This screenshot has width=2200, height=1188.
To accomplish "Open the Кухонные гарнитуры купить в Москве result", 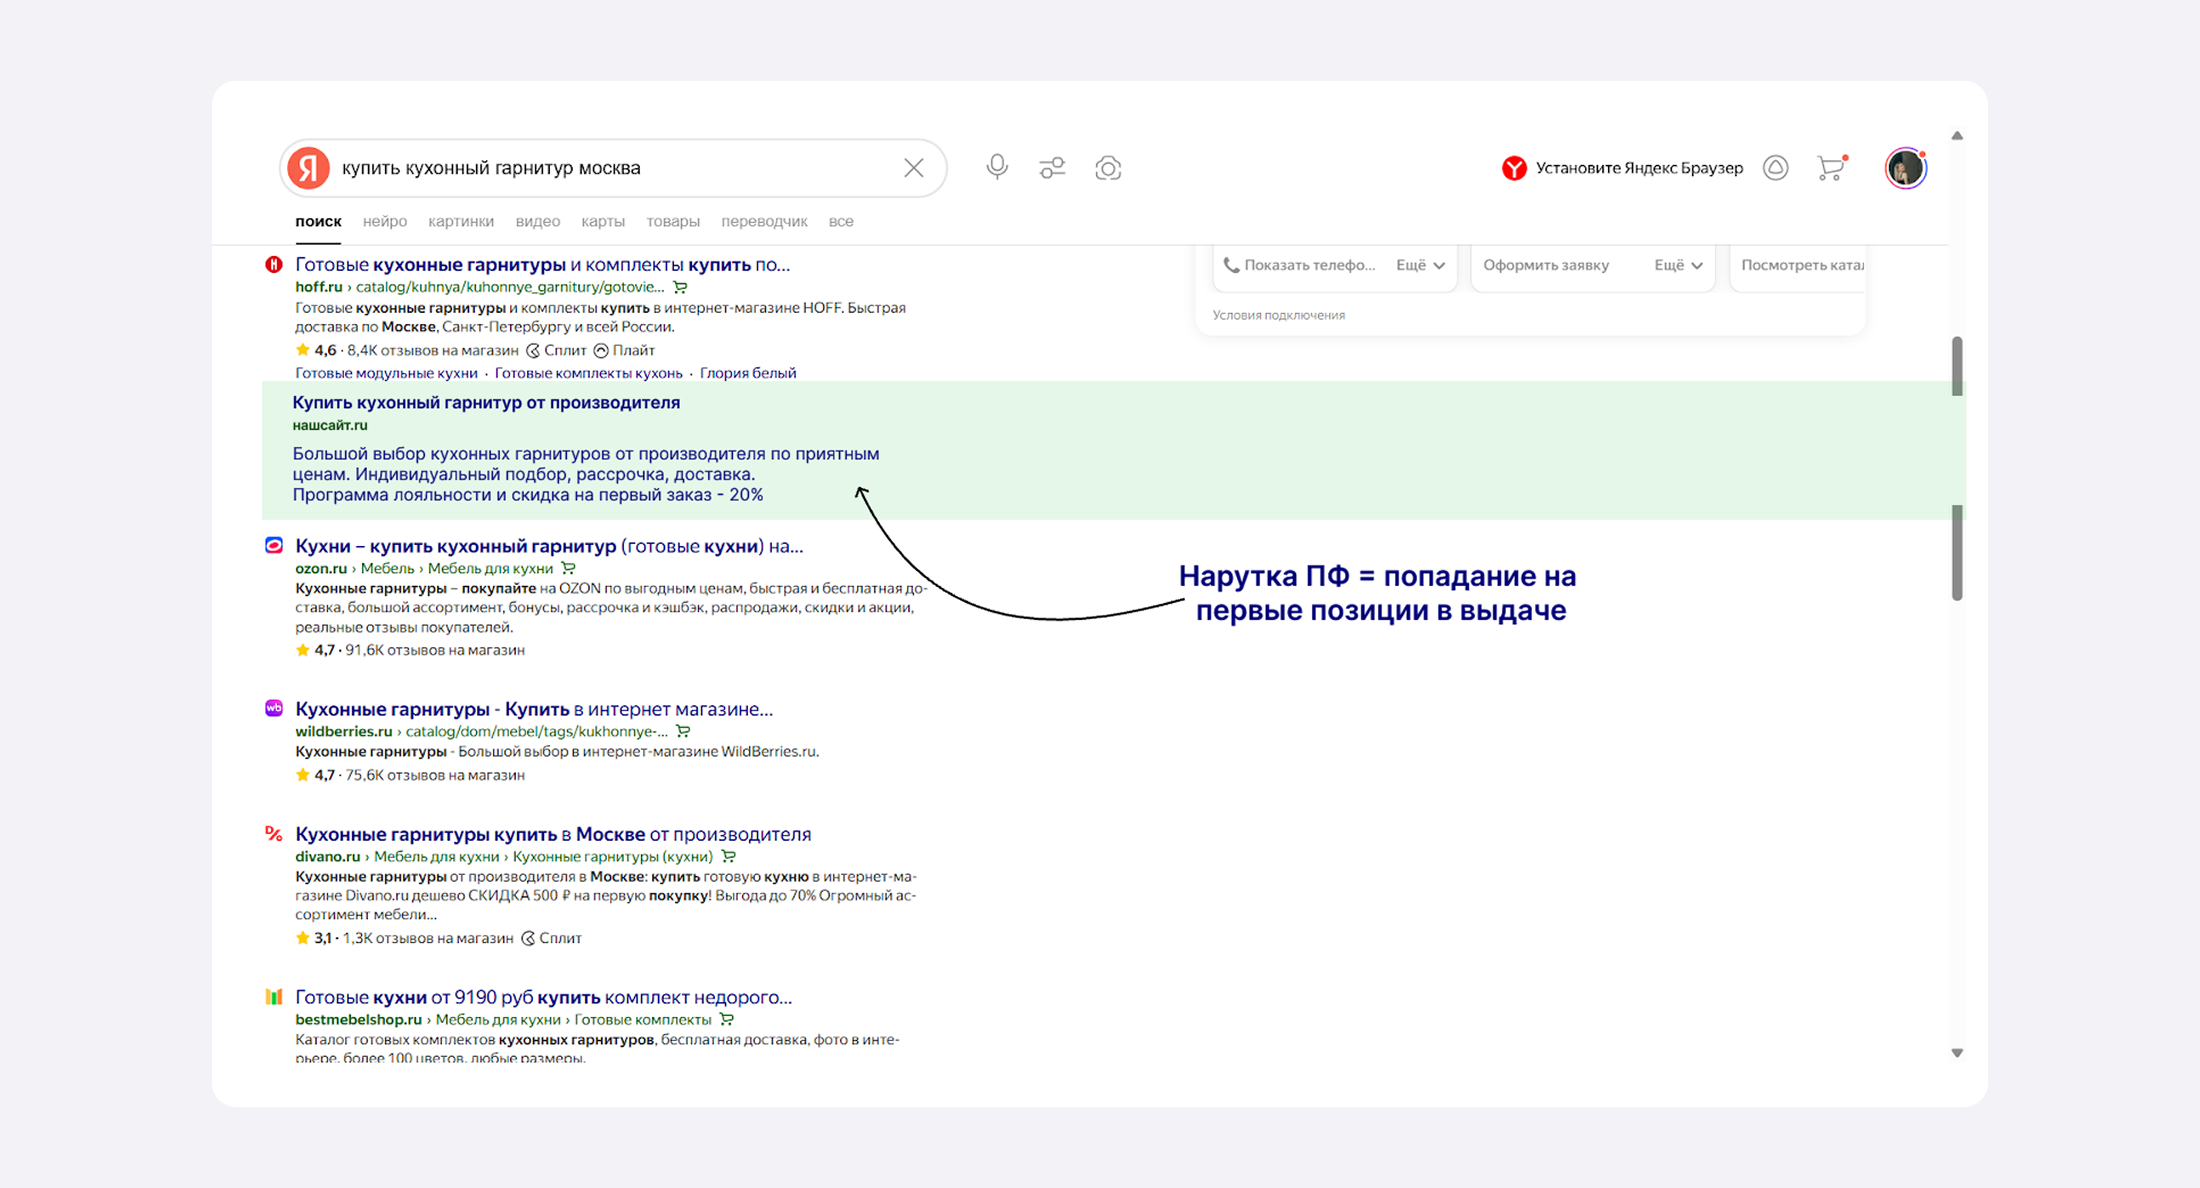I will pyautogui.click(x=553, y=834).
